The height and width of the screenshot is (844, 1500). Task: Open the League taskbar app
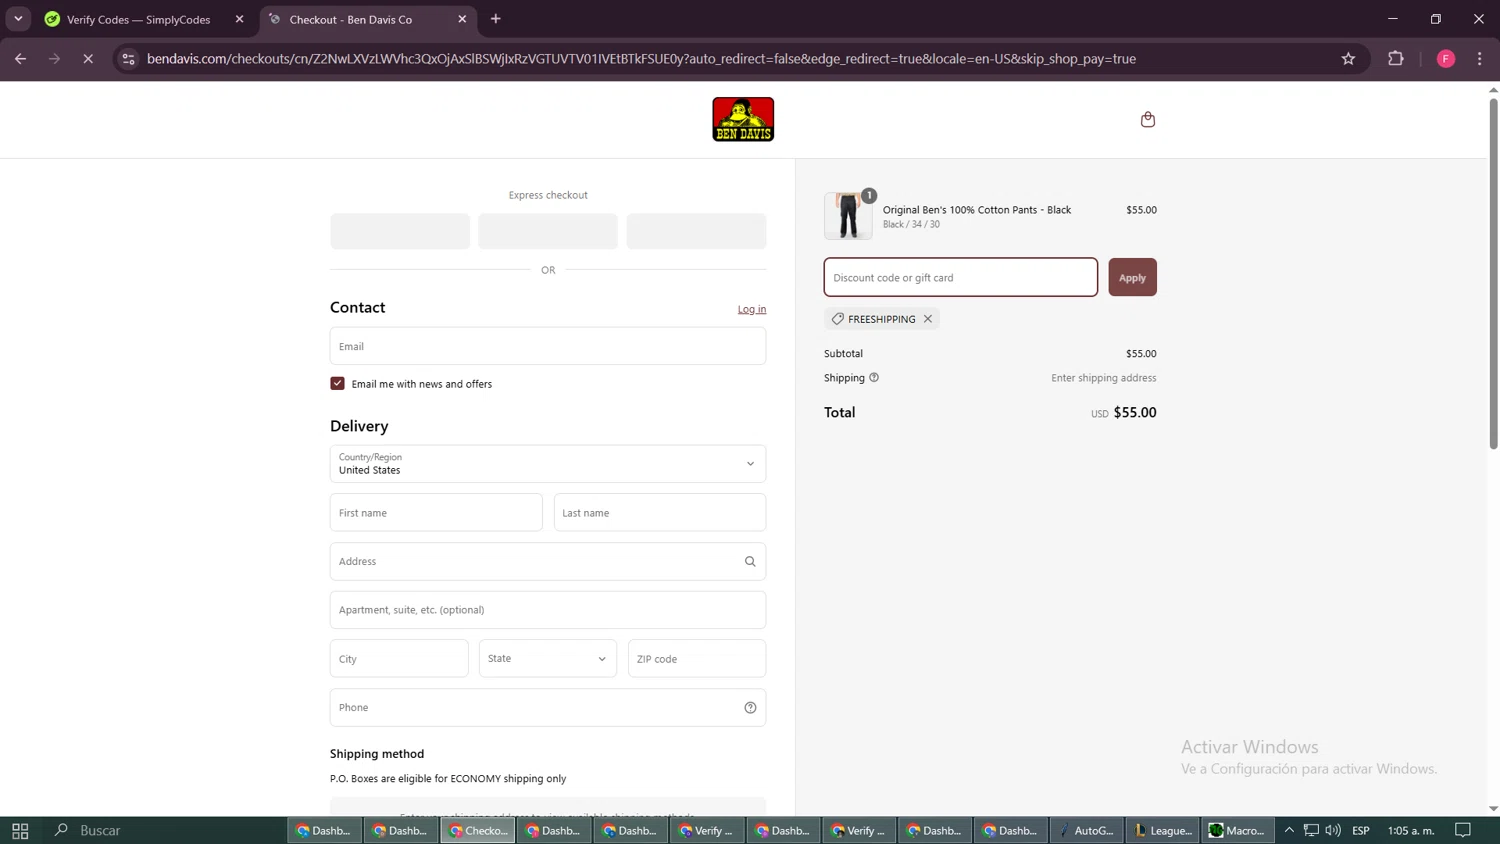(x=1163, y=830)
